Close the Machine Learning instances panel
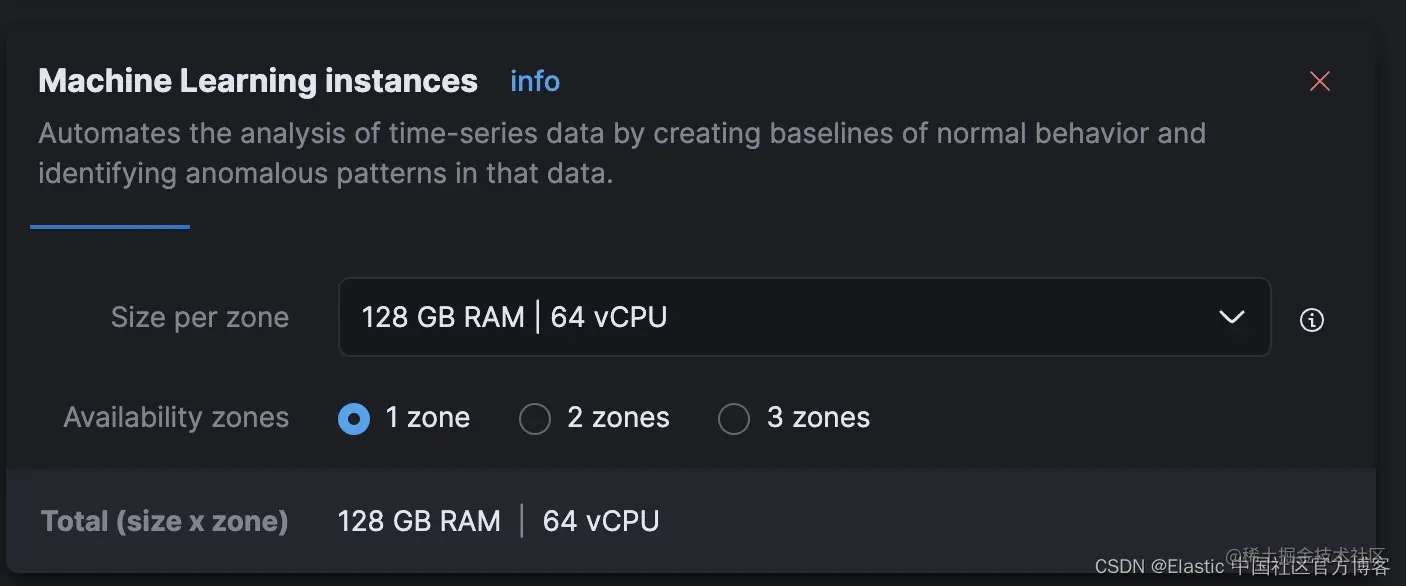 pos(1320,82)
